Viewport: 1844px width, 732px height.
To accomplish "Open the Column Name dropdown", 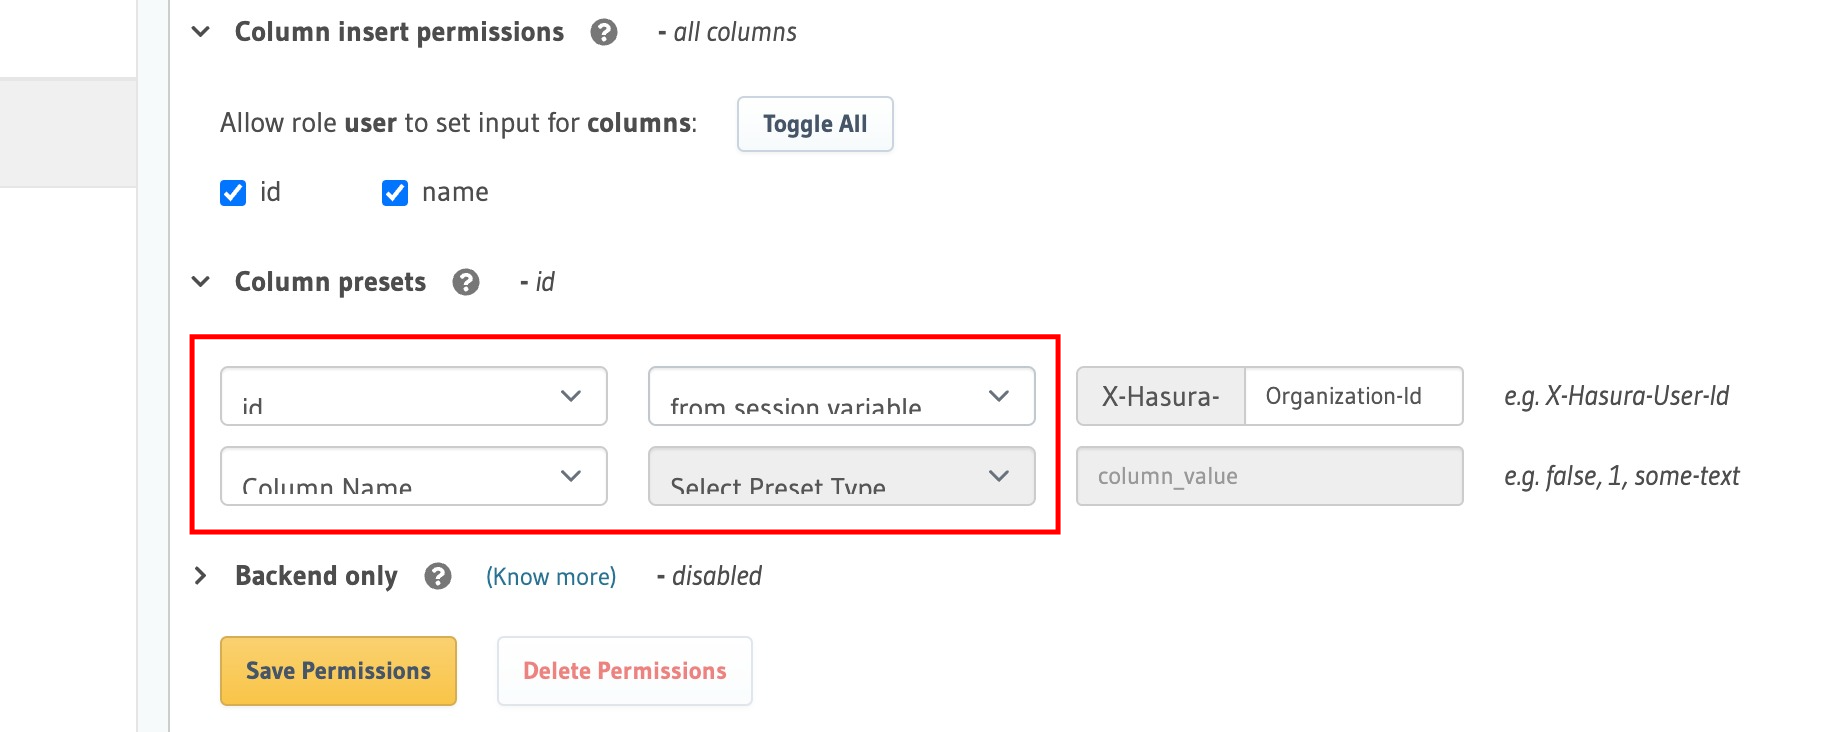I will coord(413,476).
